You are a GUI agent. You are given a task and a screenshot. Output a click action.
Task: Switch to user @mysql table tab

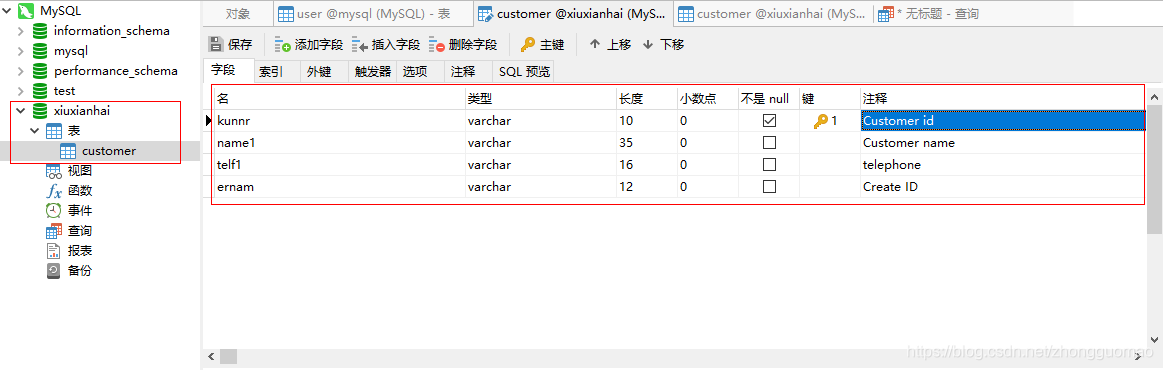coord(373,13)
